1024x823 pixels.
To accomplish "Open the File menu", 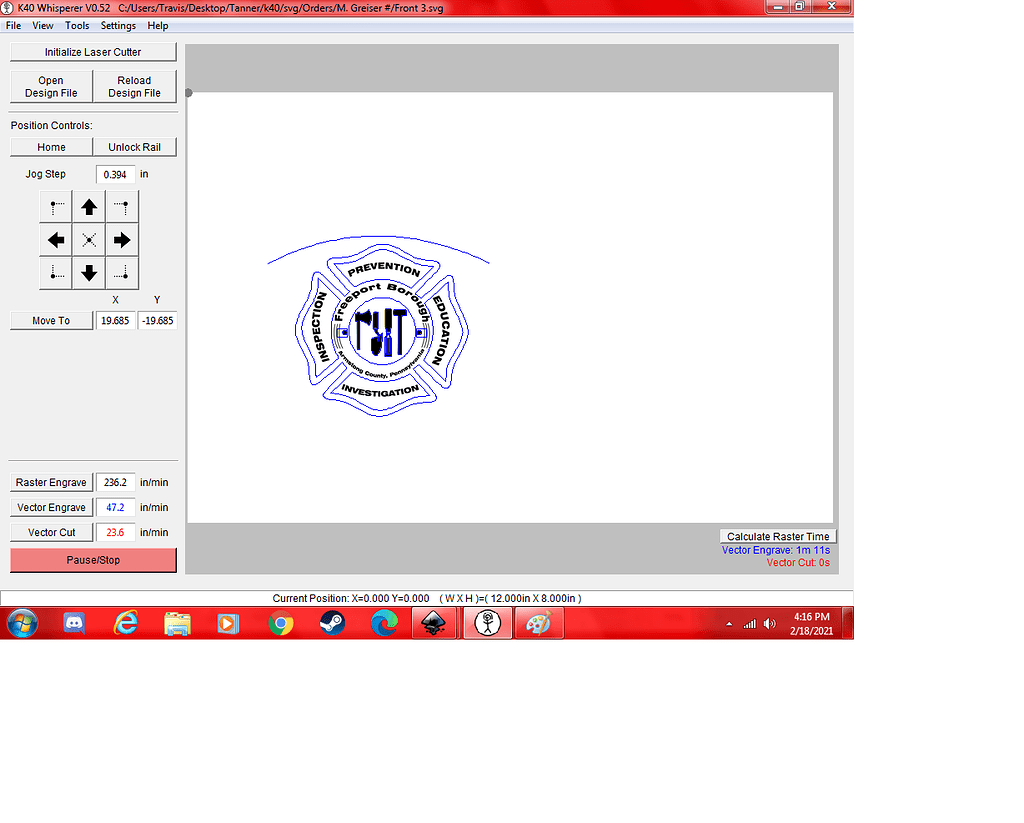I will tap(13, 25).
